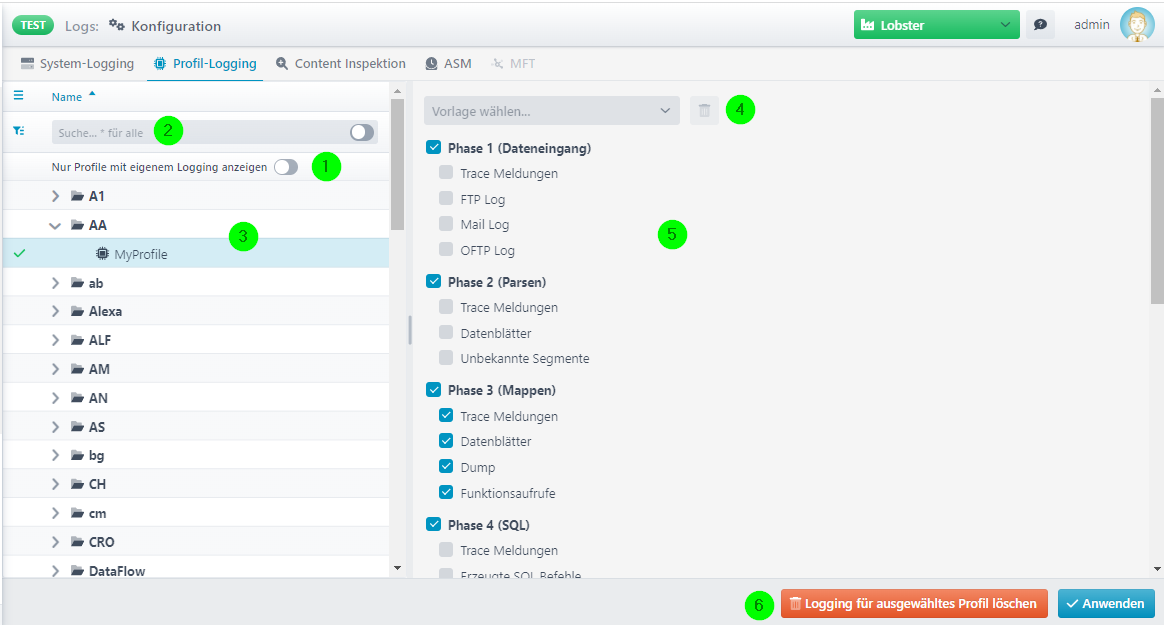Click Logging für ausgewähltes Profil löschen

914,603
